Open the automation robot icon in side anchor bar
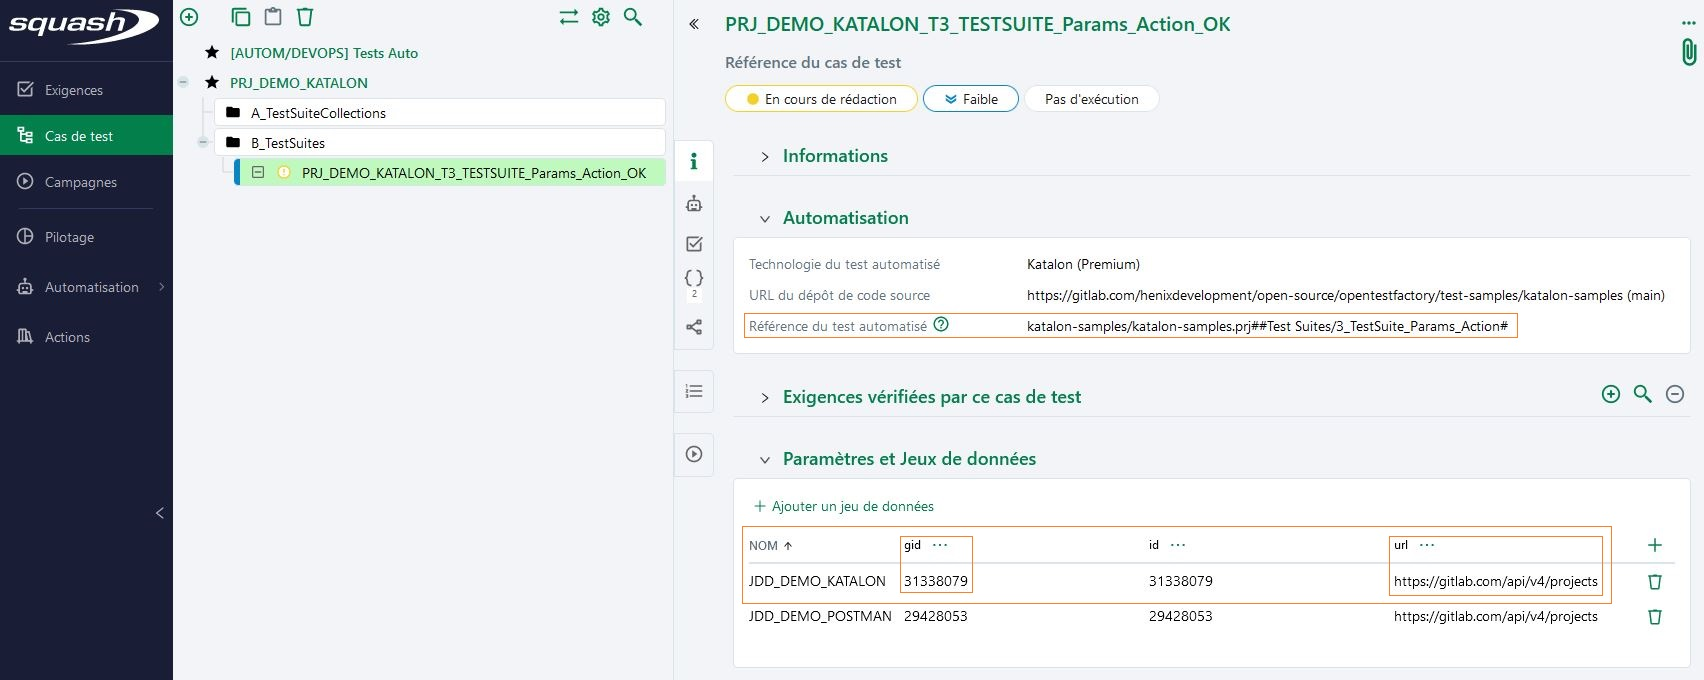The height and width of the screenshot is (680, 1704). pyautogui.click(x=694, y=204)
